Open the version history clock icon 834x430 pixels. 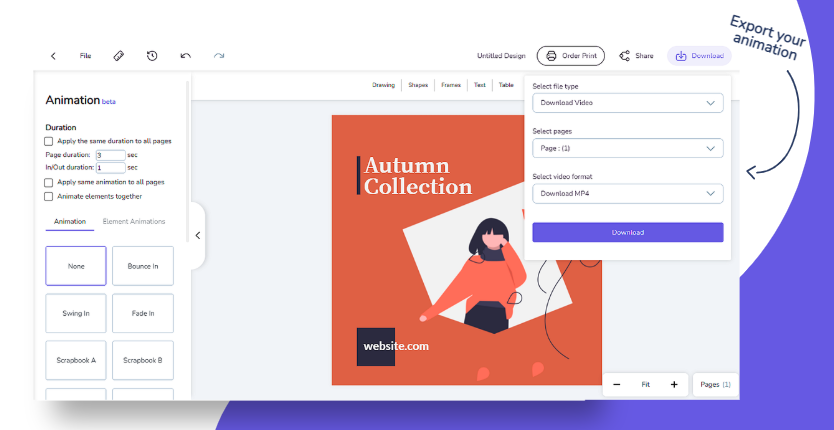coord(152,56)
